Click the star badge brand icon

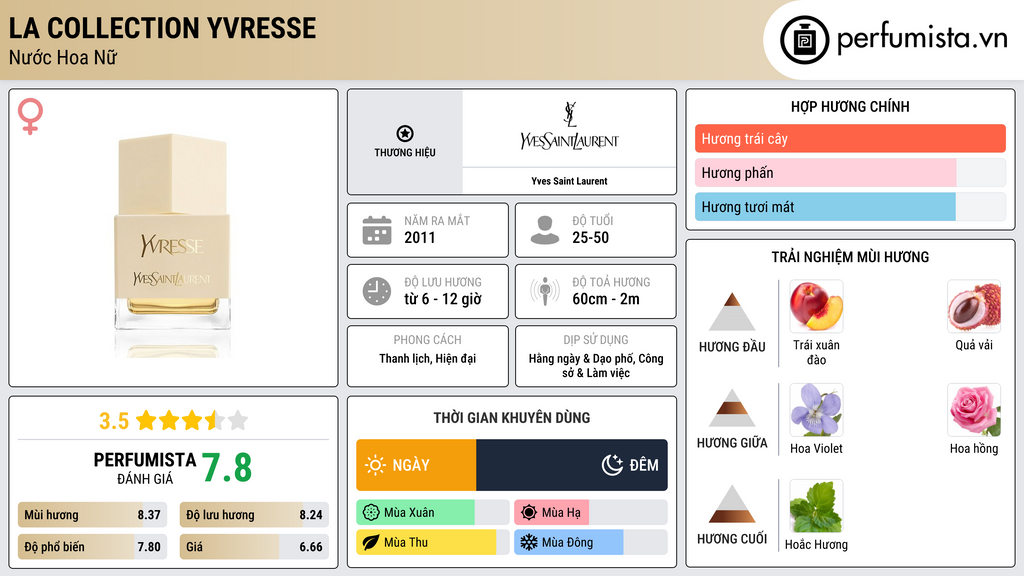(x=404, y=134)
